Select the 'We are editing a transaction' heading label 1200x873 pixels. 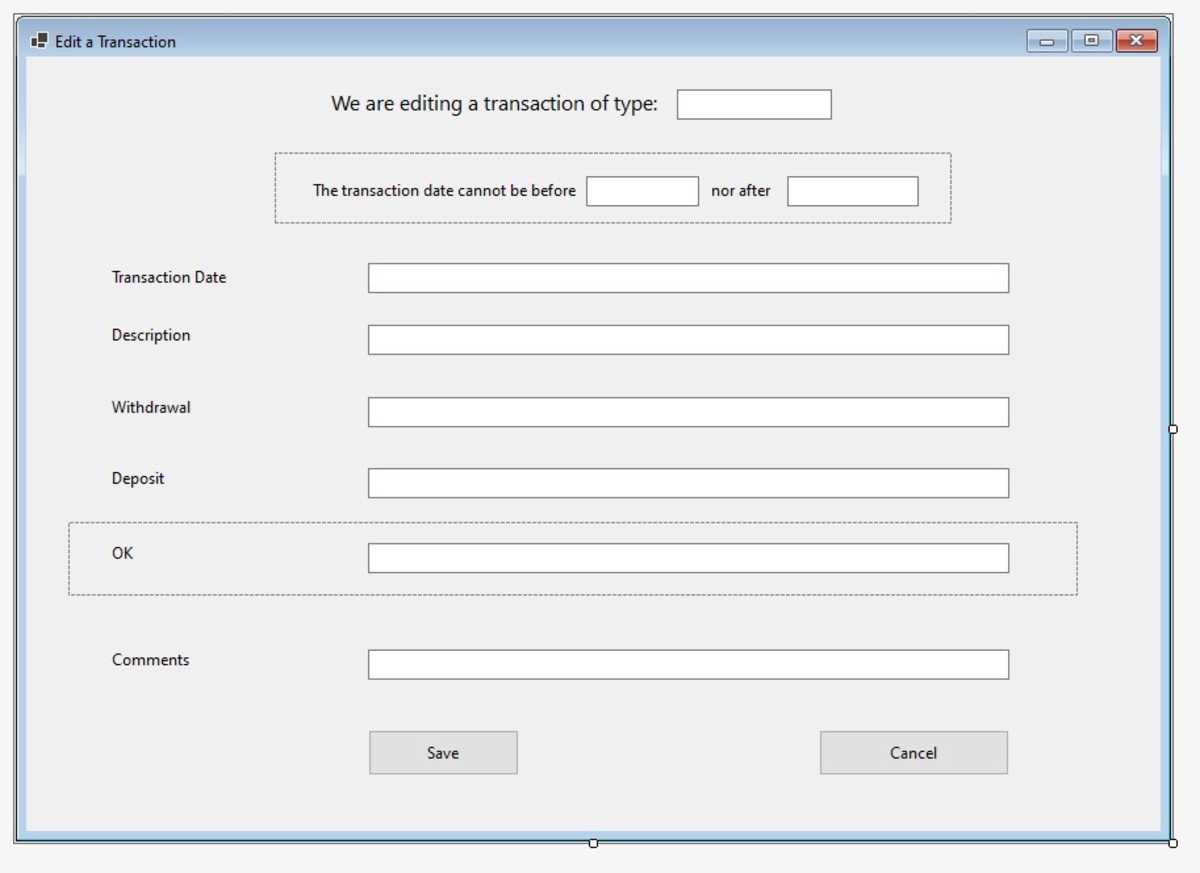point(494,104)
